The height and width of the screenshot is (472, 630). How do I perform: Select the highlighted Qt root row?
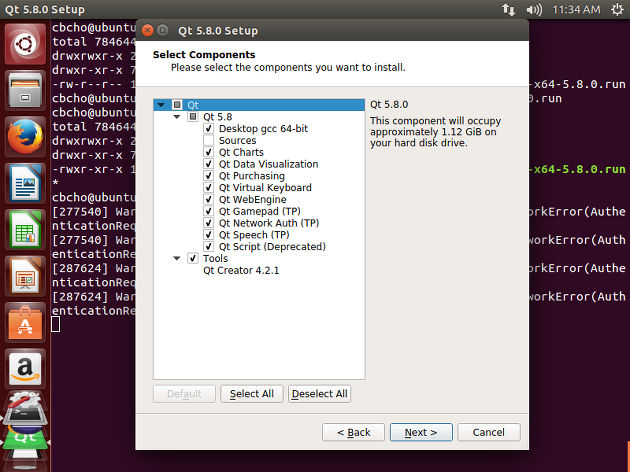[259, 105]
